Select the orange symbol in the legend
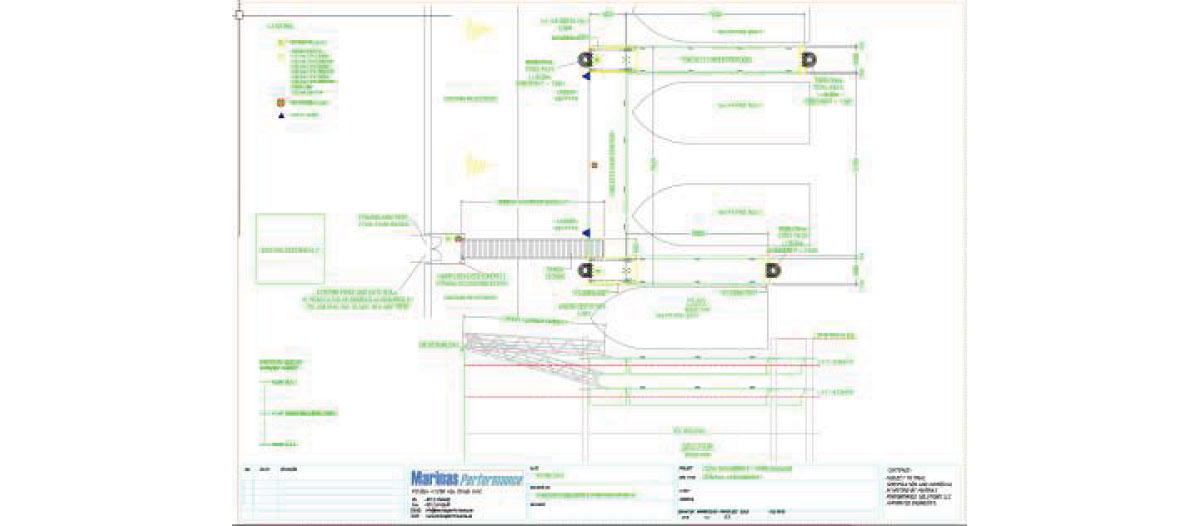The width and height of the screenshot is (1200, 526). point(281,102)
